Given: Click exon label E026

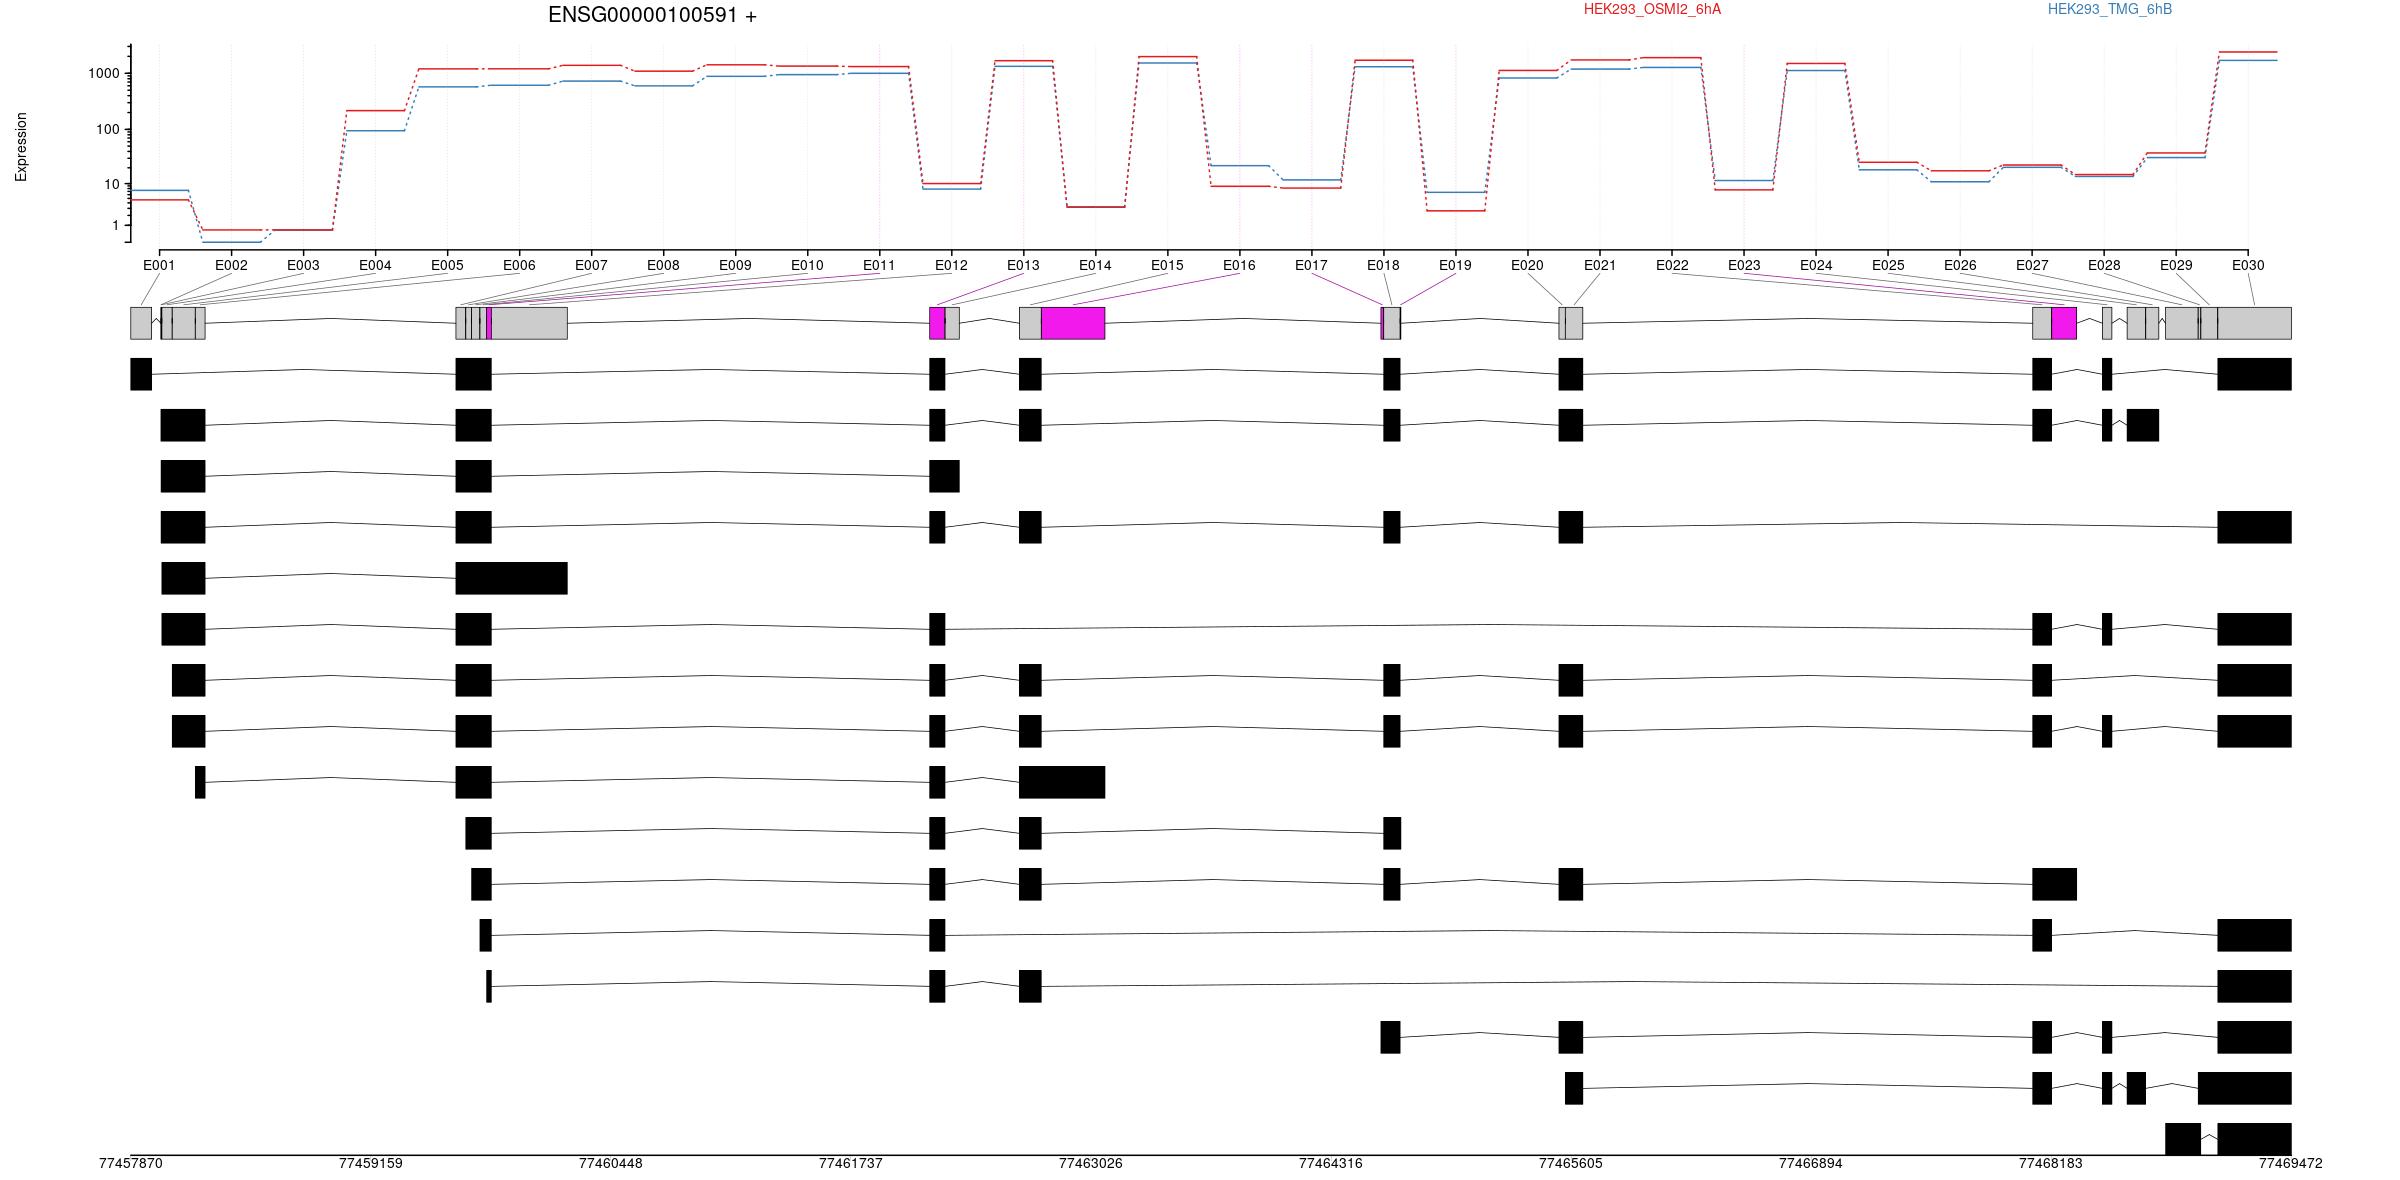Looking at the screenshot, I should tap(1960, 265).
